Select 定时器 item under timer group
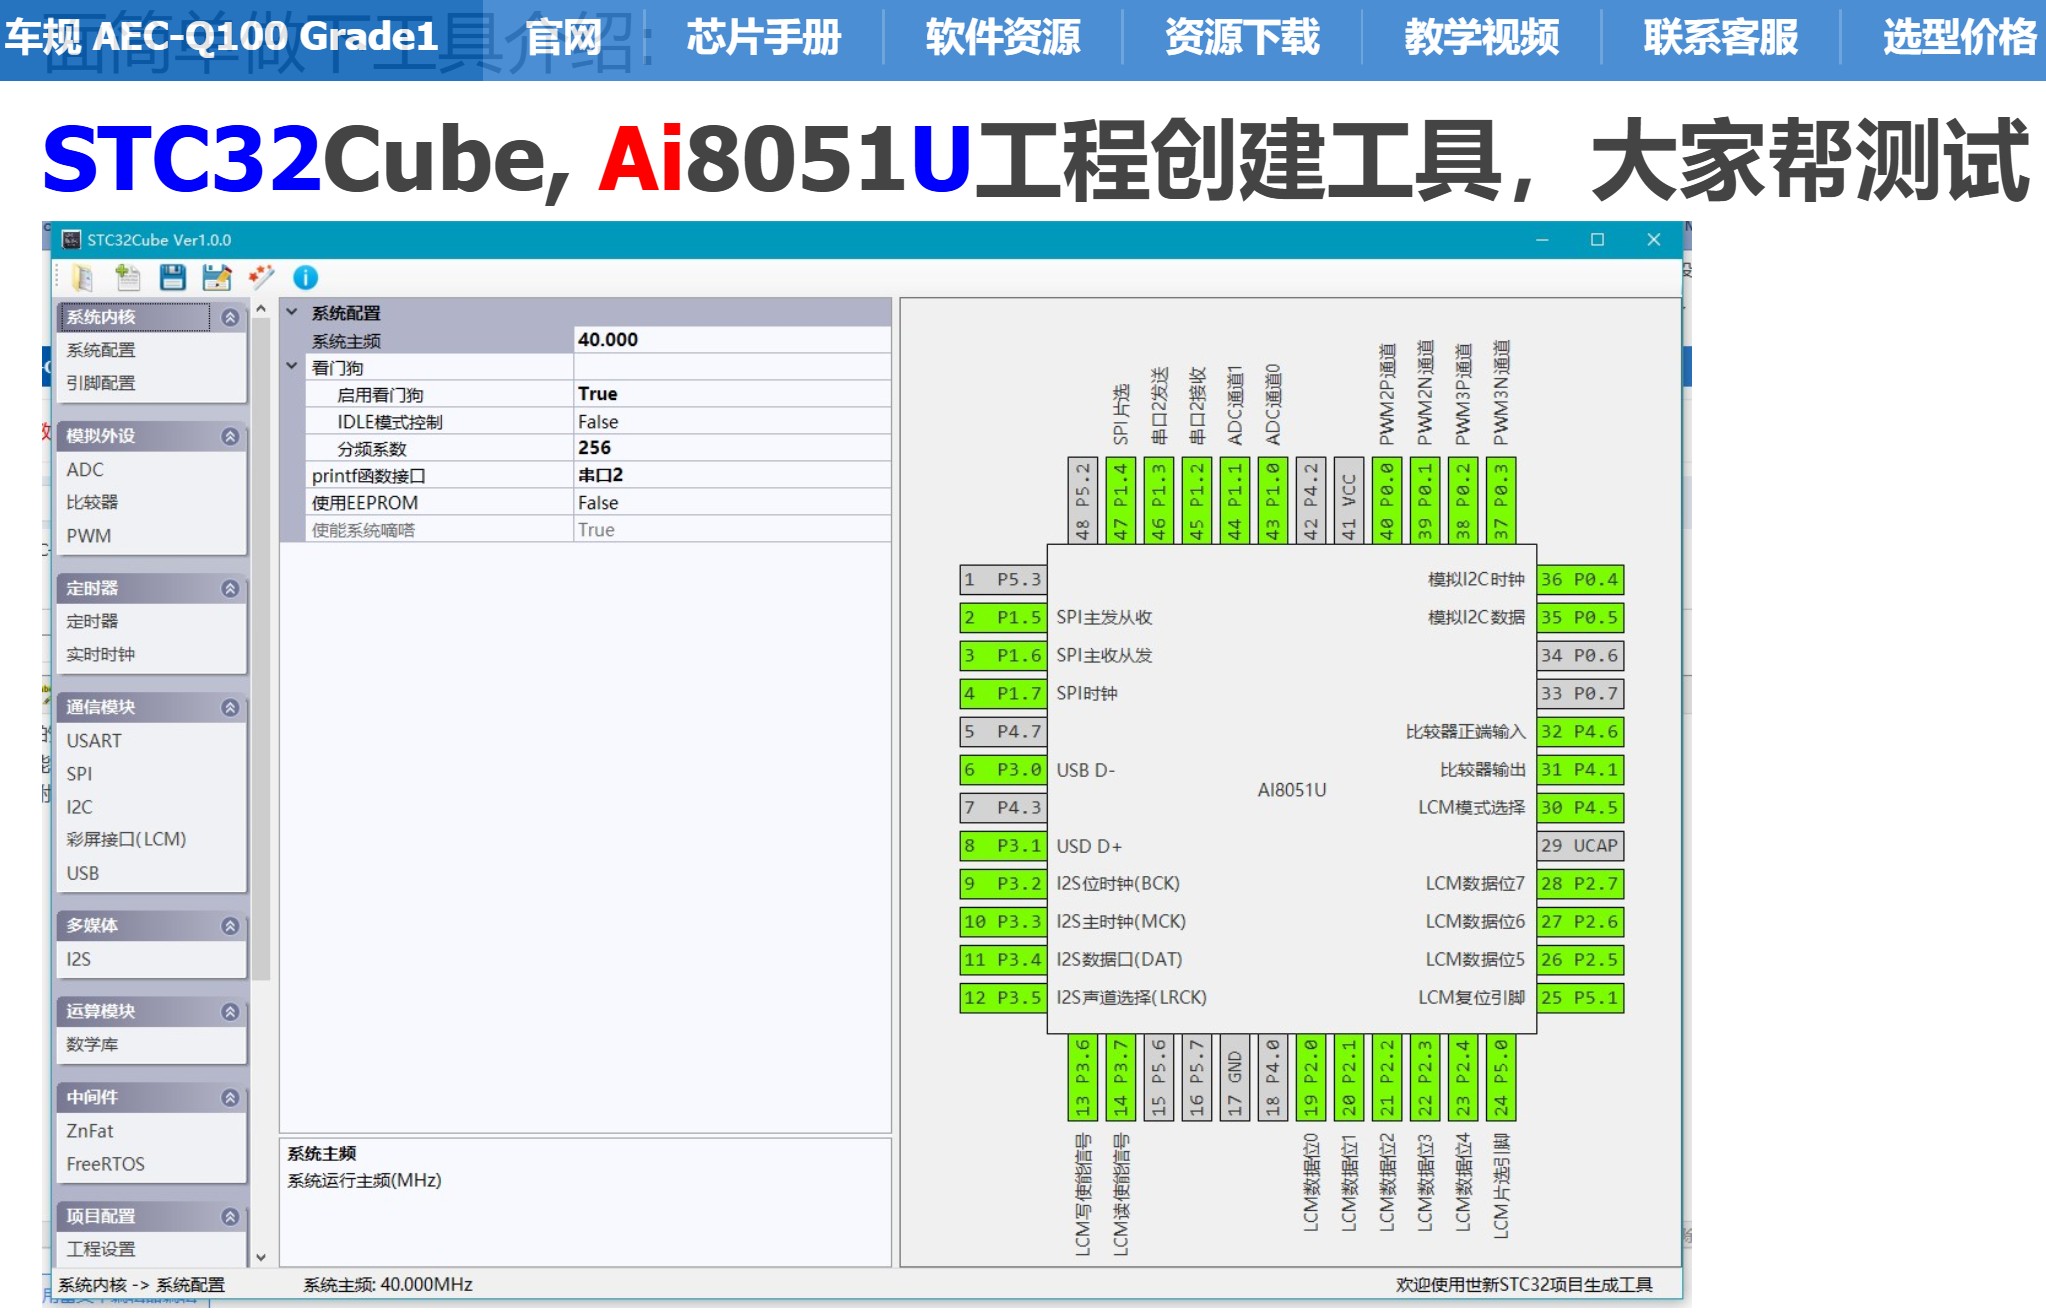Image resolution: width=2046 pixels, height=1316 pixels. tap(92, 621)
